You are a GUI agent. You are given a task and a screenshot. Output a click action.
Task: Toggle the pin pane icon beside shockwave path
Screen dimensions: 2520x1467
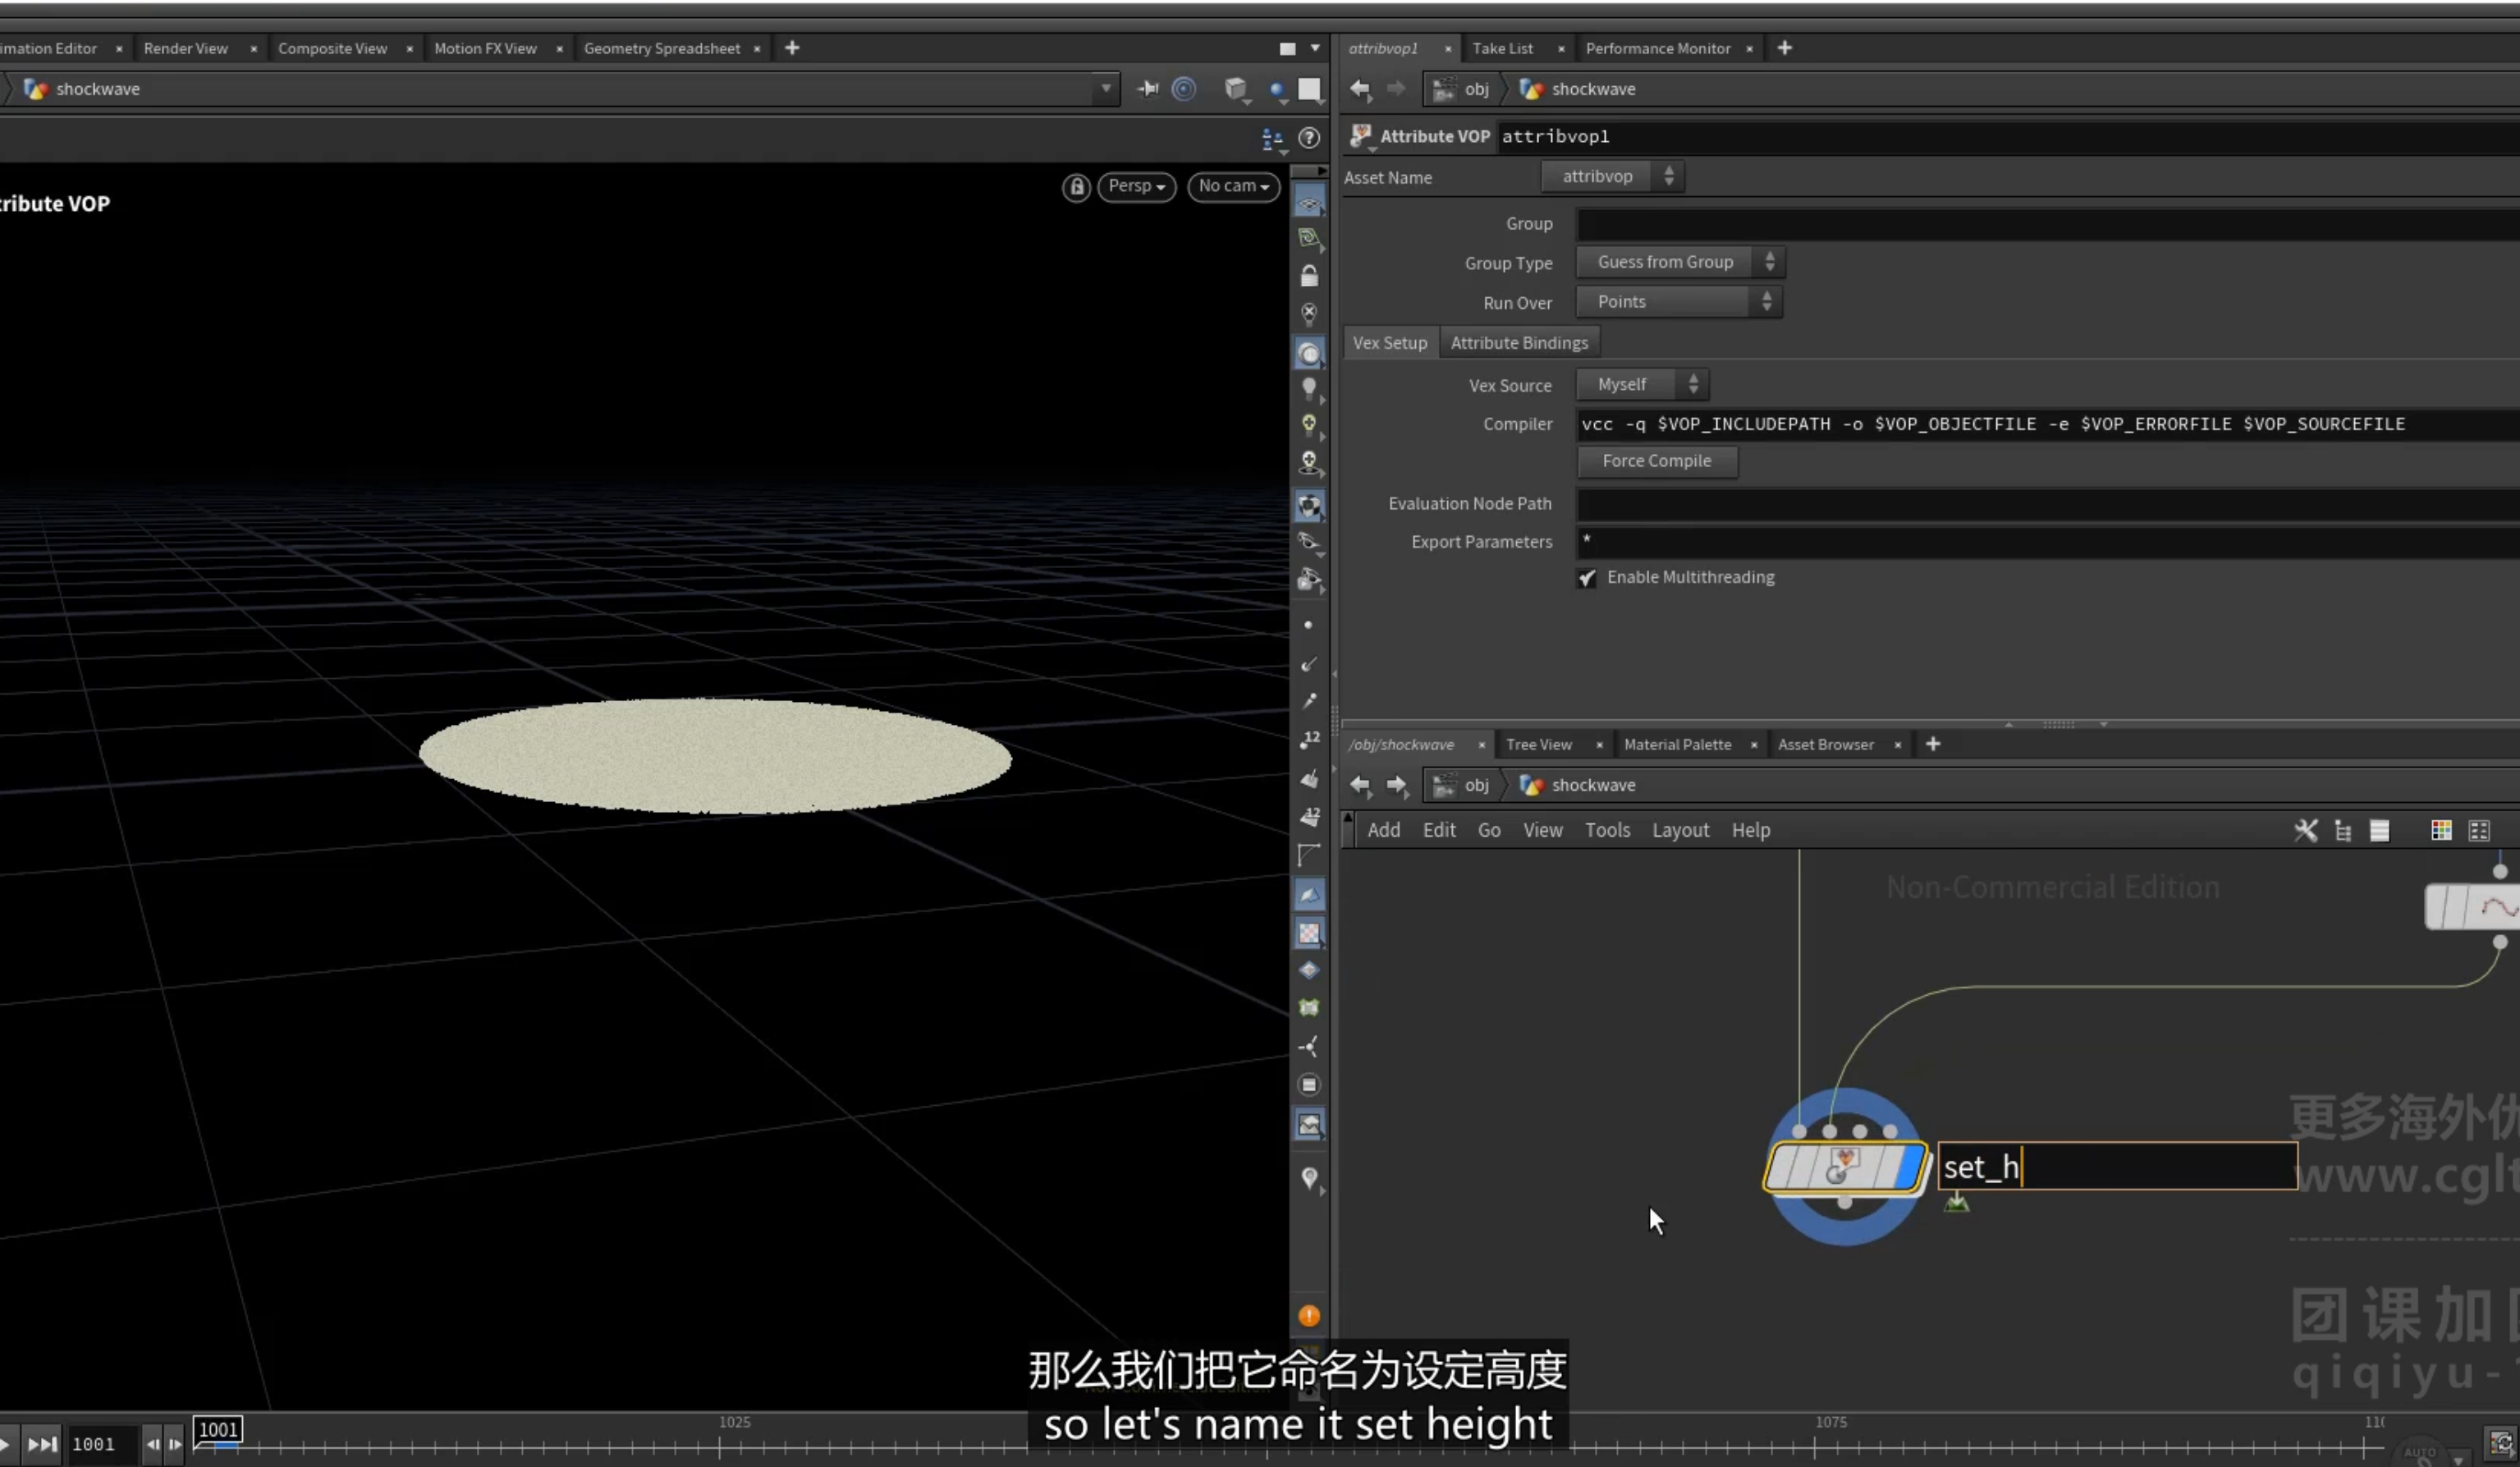[1148, 89]
